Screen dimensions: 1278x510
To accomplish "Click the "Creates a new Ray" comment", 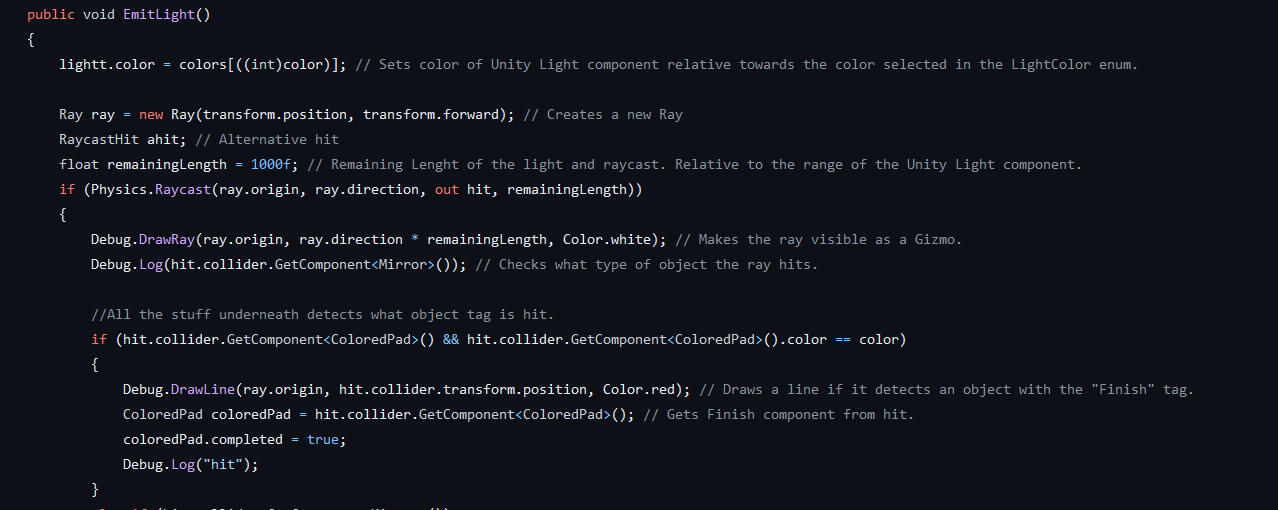I will point(603,115).
